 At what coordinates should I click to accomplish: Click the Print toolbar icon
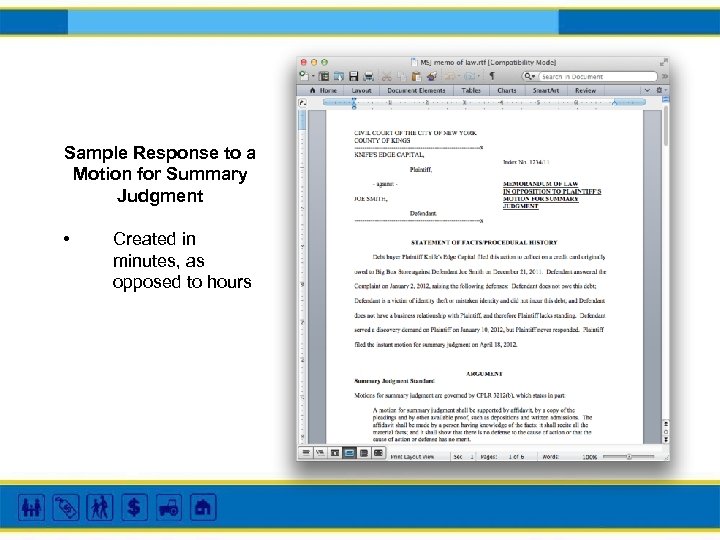[x=368, y=76]
